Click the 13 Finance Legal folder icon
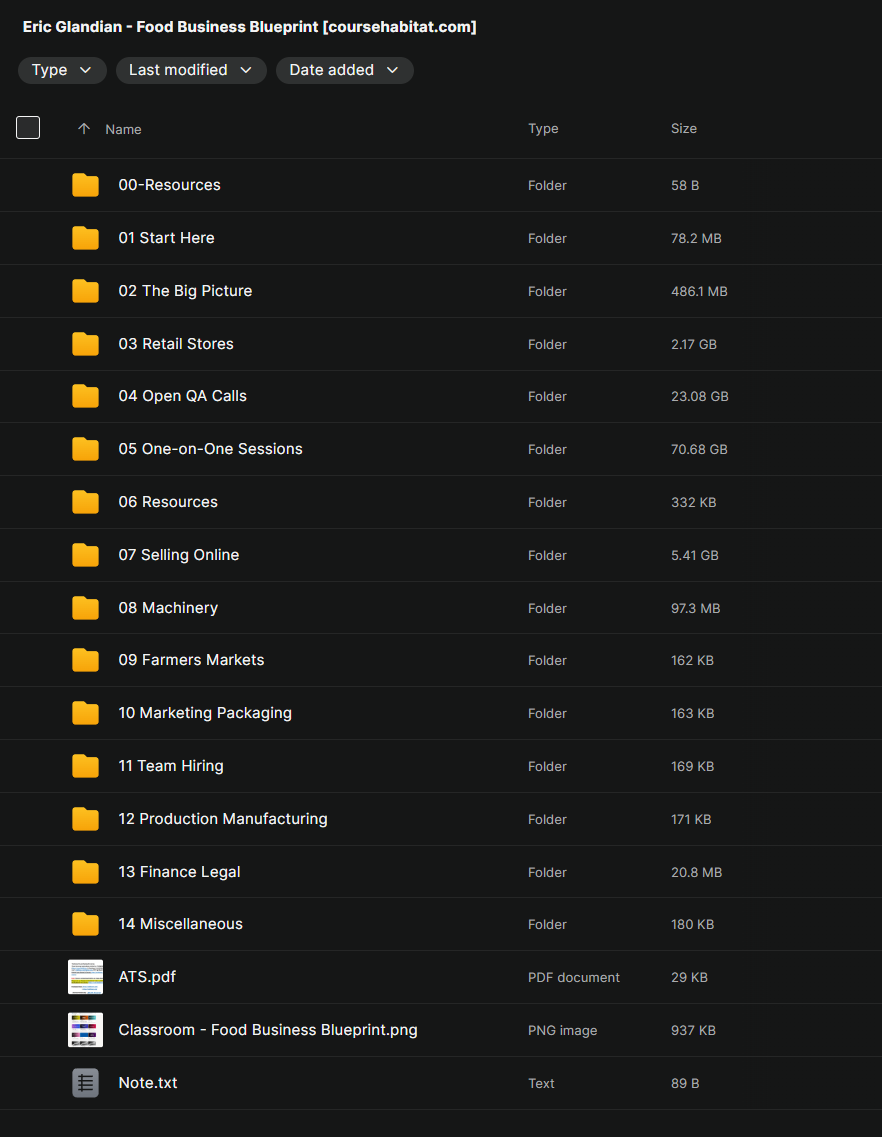This screenshot has height=1137, width=882. [85, 872]
